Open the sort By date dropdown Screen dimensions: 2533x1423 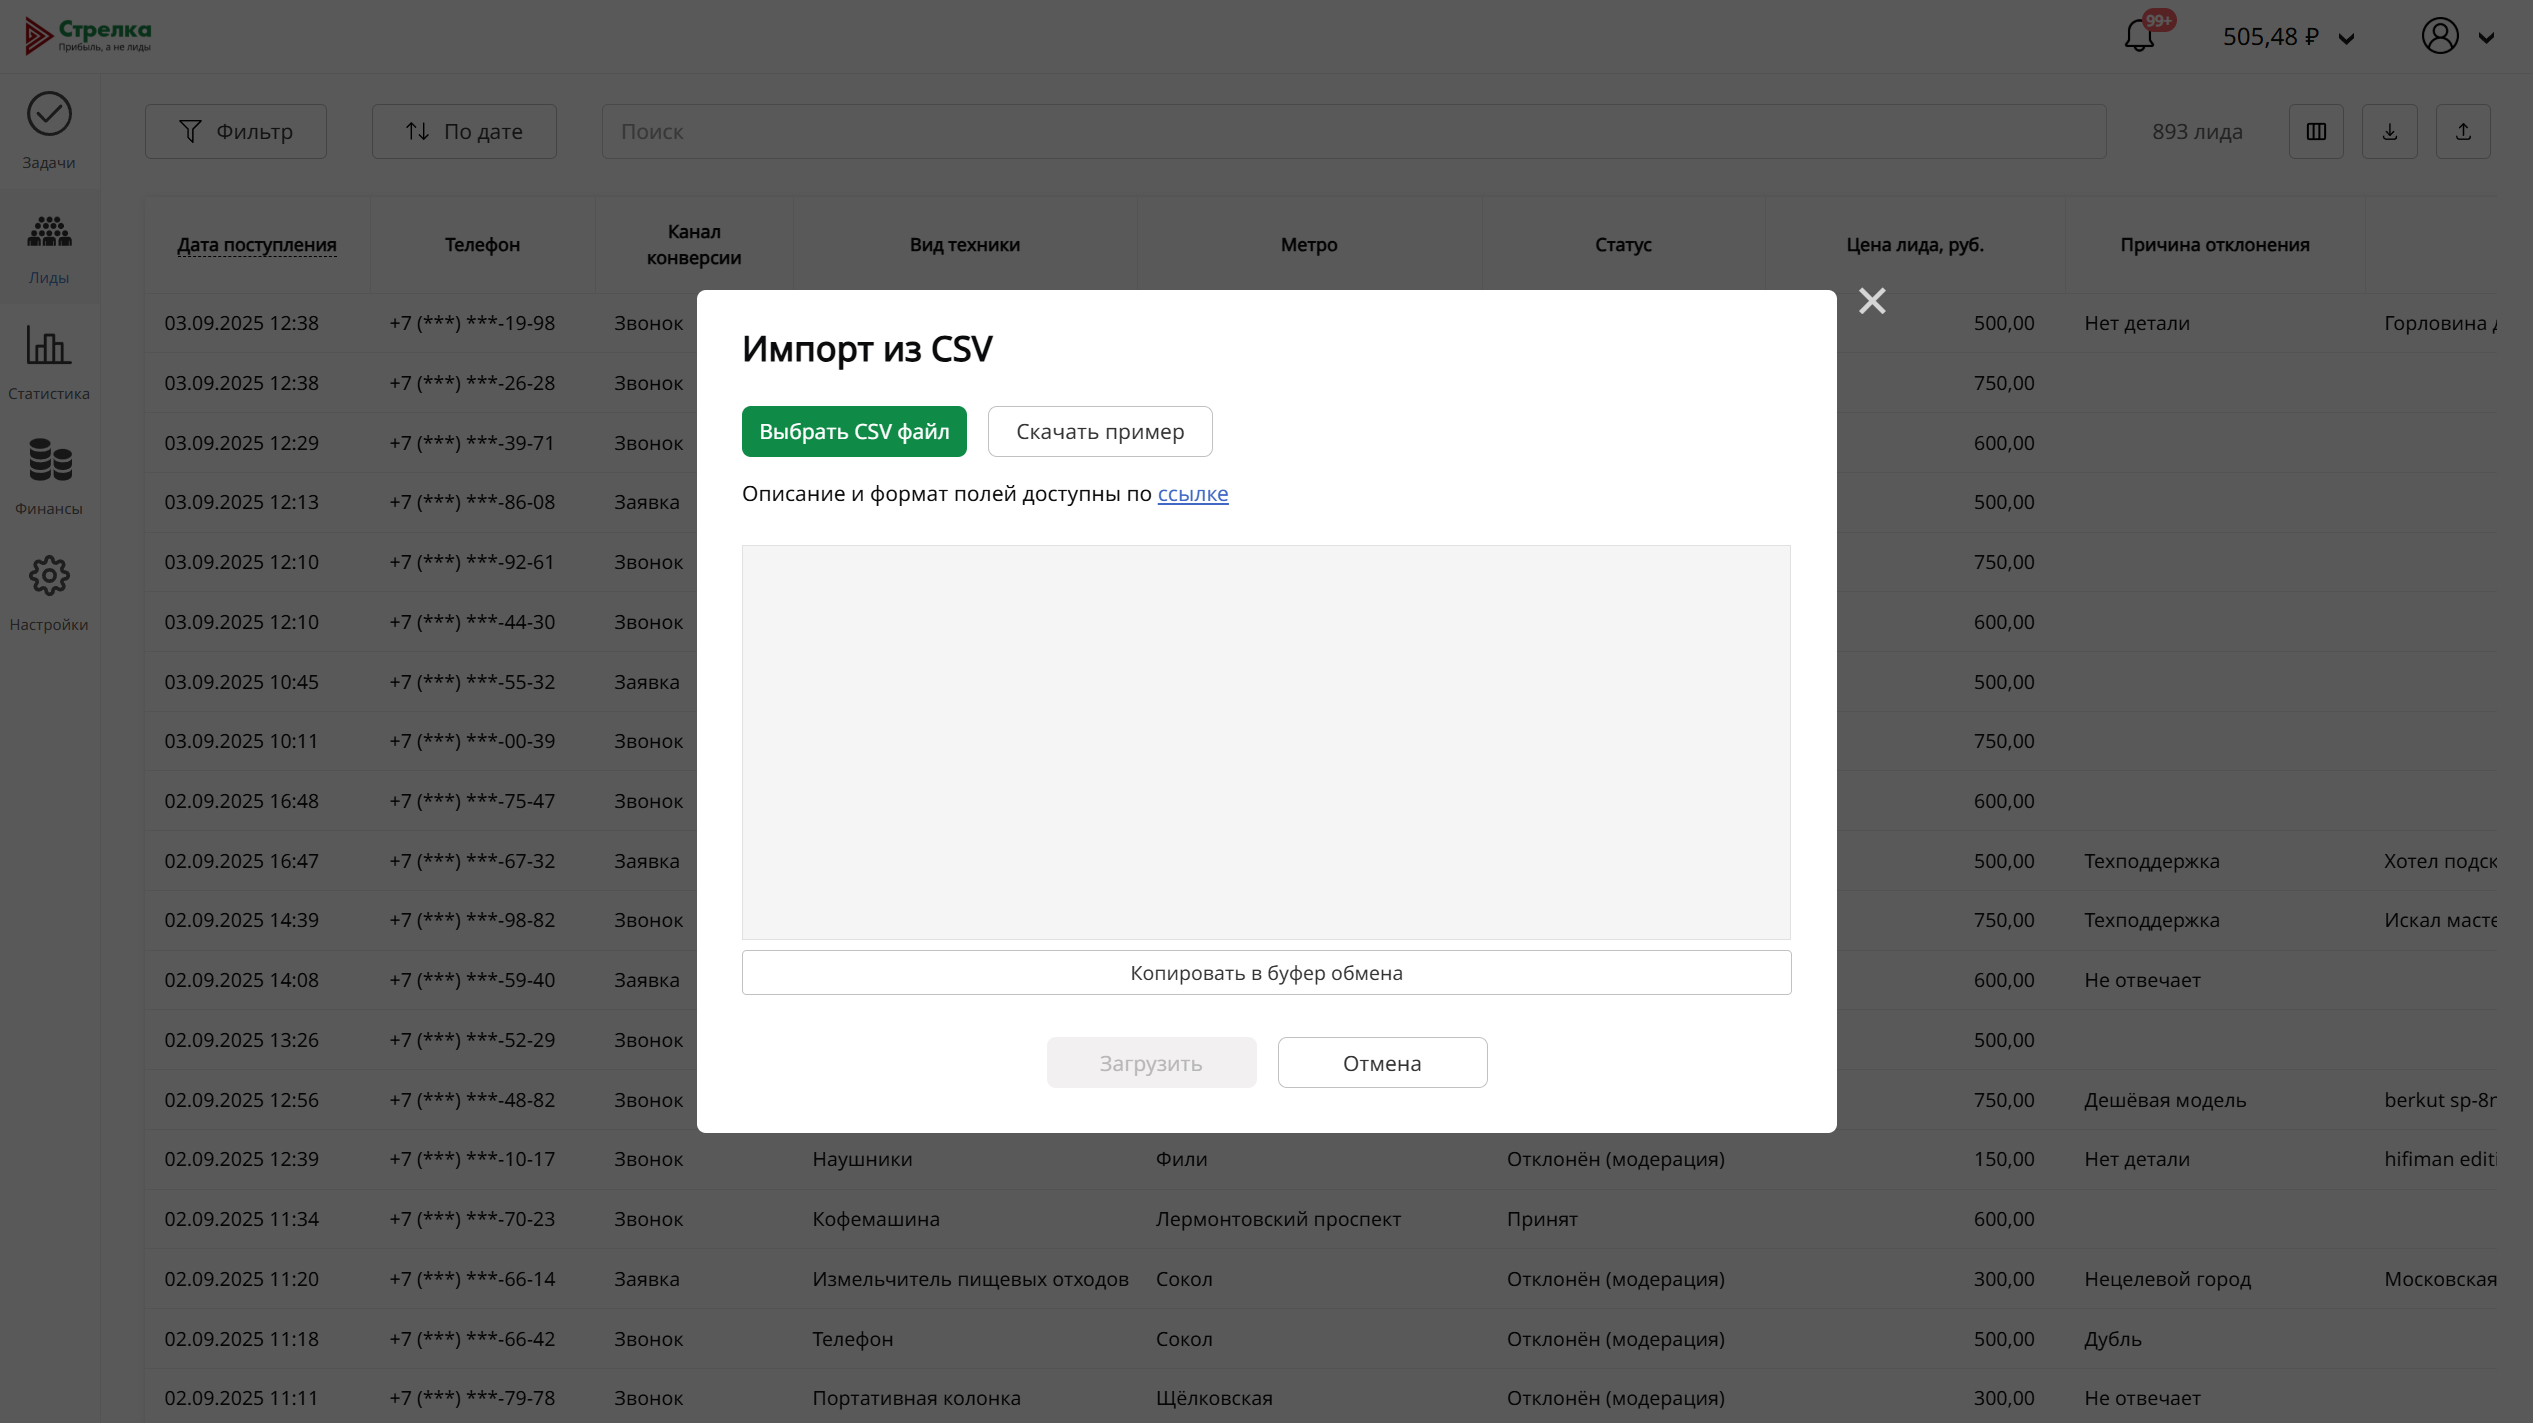[x=464, y=131]
